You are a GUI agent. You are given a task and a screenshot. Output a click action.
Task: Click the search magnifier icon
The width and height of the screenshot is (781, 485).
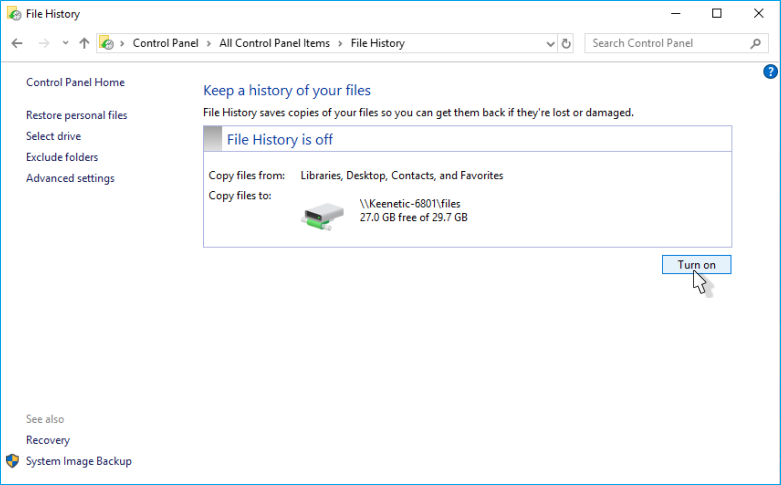757,44
